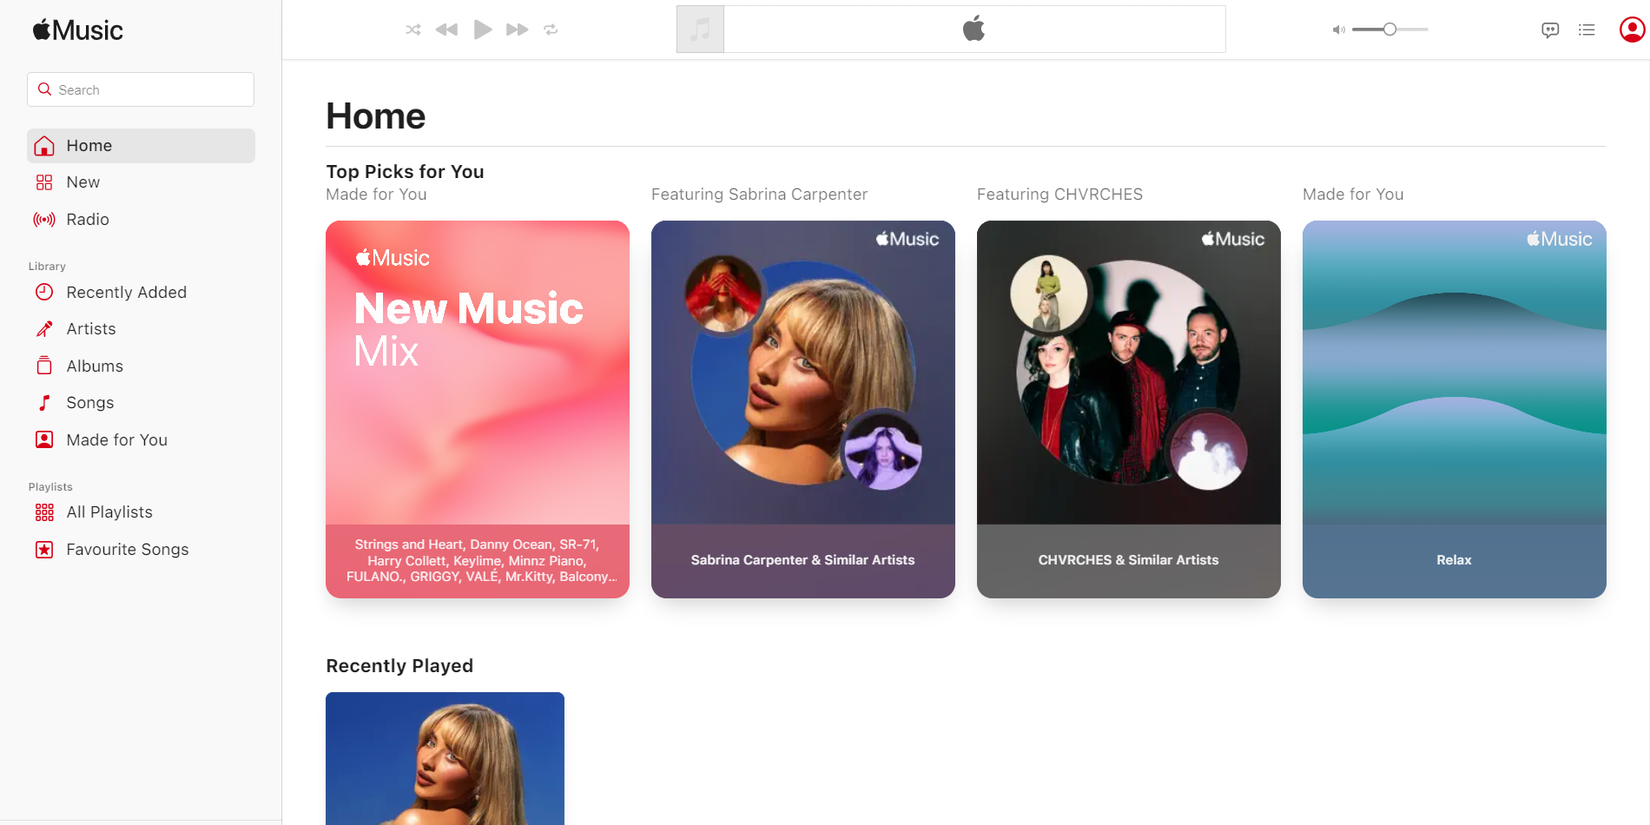Skip to previous track
This screenshot has width=1650, height=825.
pos(447,30)
